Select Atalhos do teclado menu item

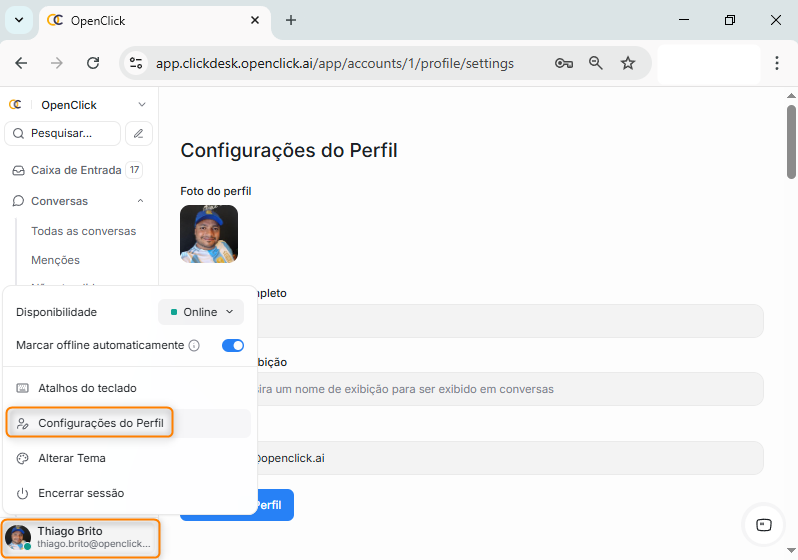87,388
